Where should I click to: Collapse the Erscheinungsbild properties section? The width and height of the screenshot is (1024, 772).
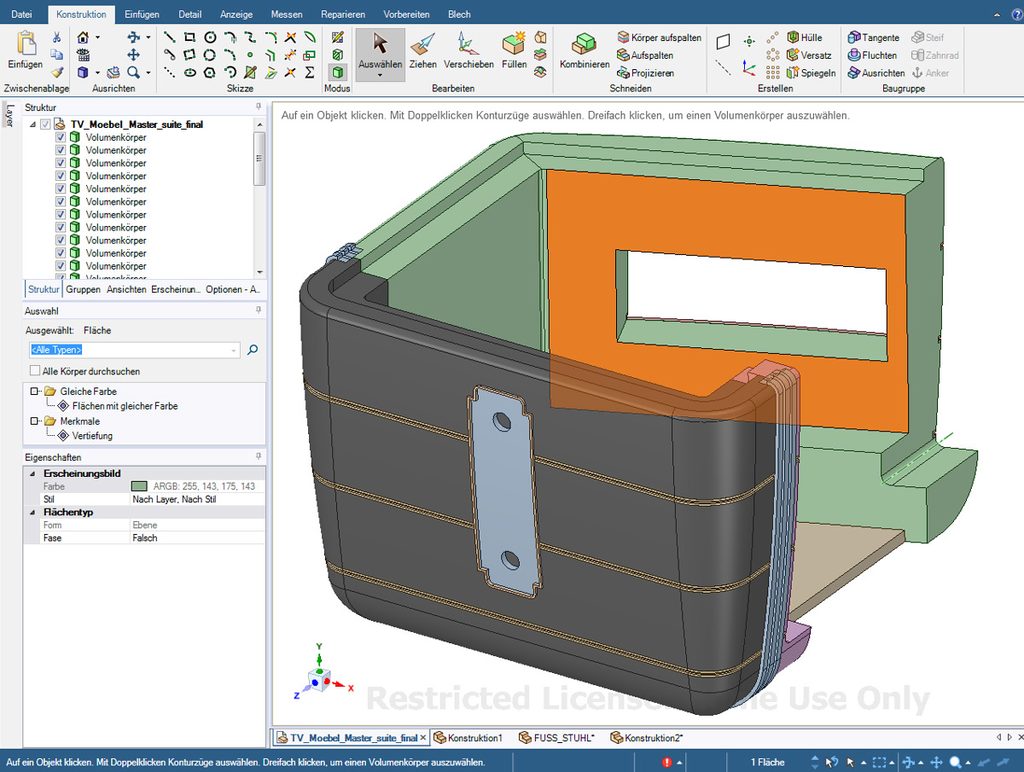click(x=31, y=473)
